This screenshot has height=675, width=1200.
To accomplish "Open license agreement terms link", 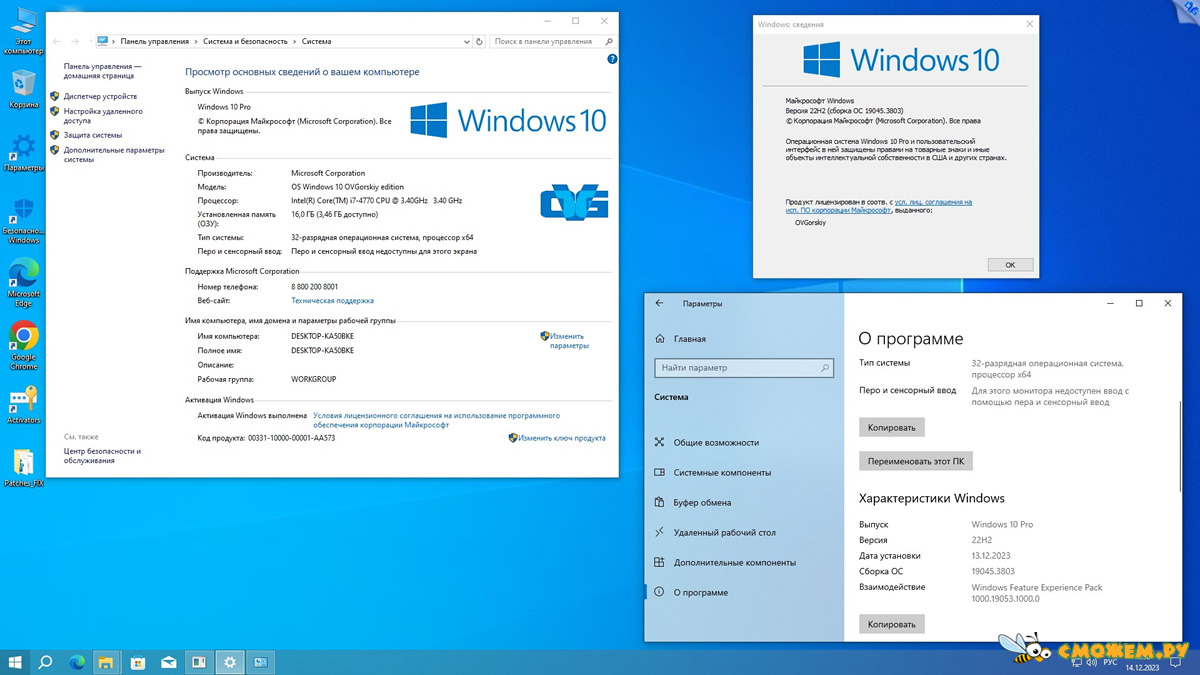I will coord(436,420).
